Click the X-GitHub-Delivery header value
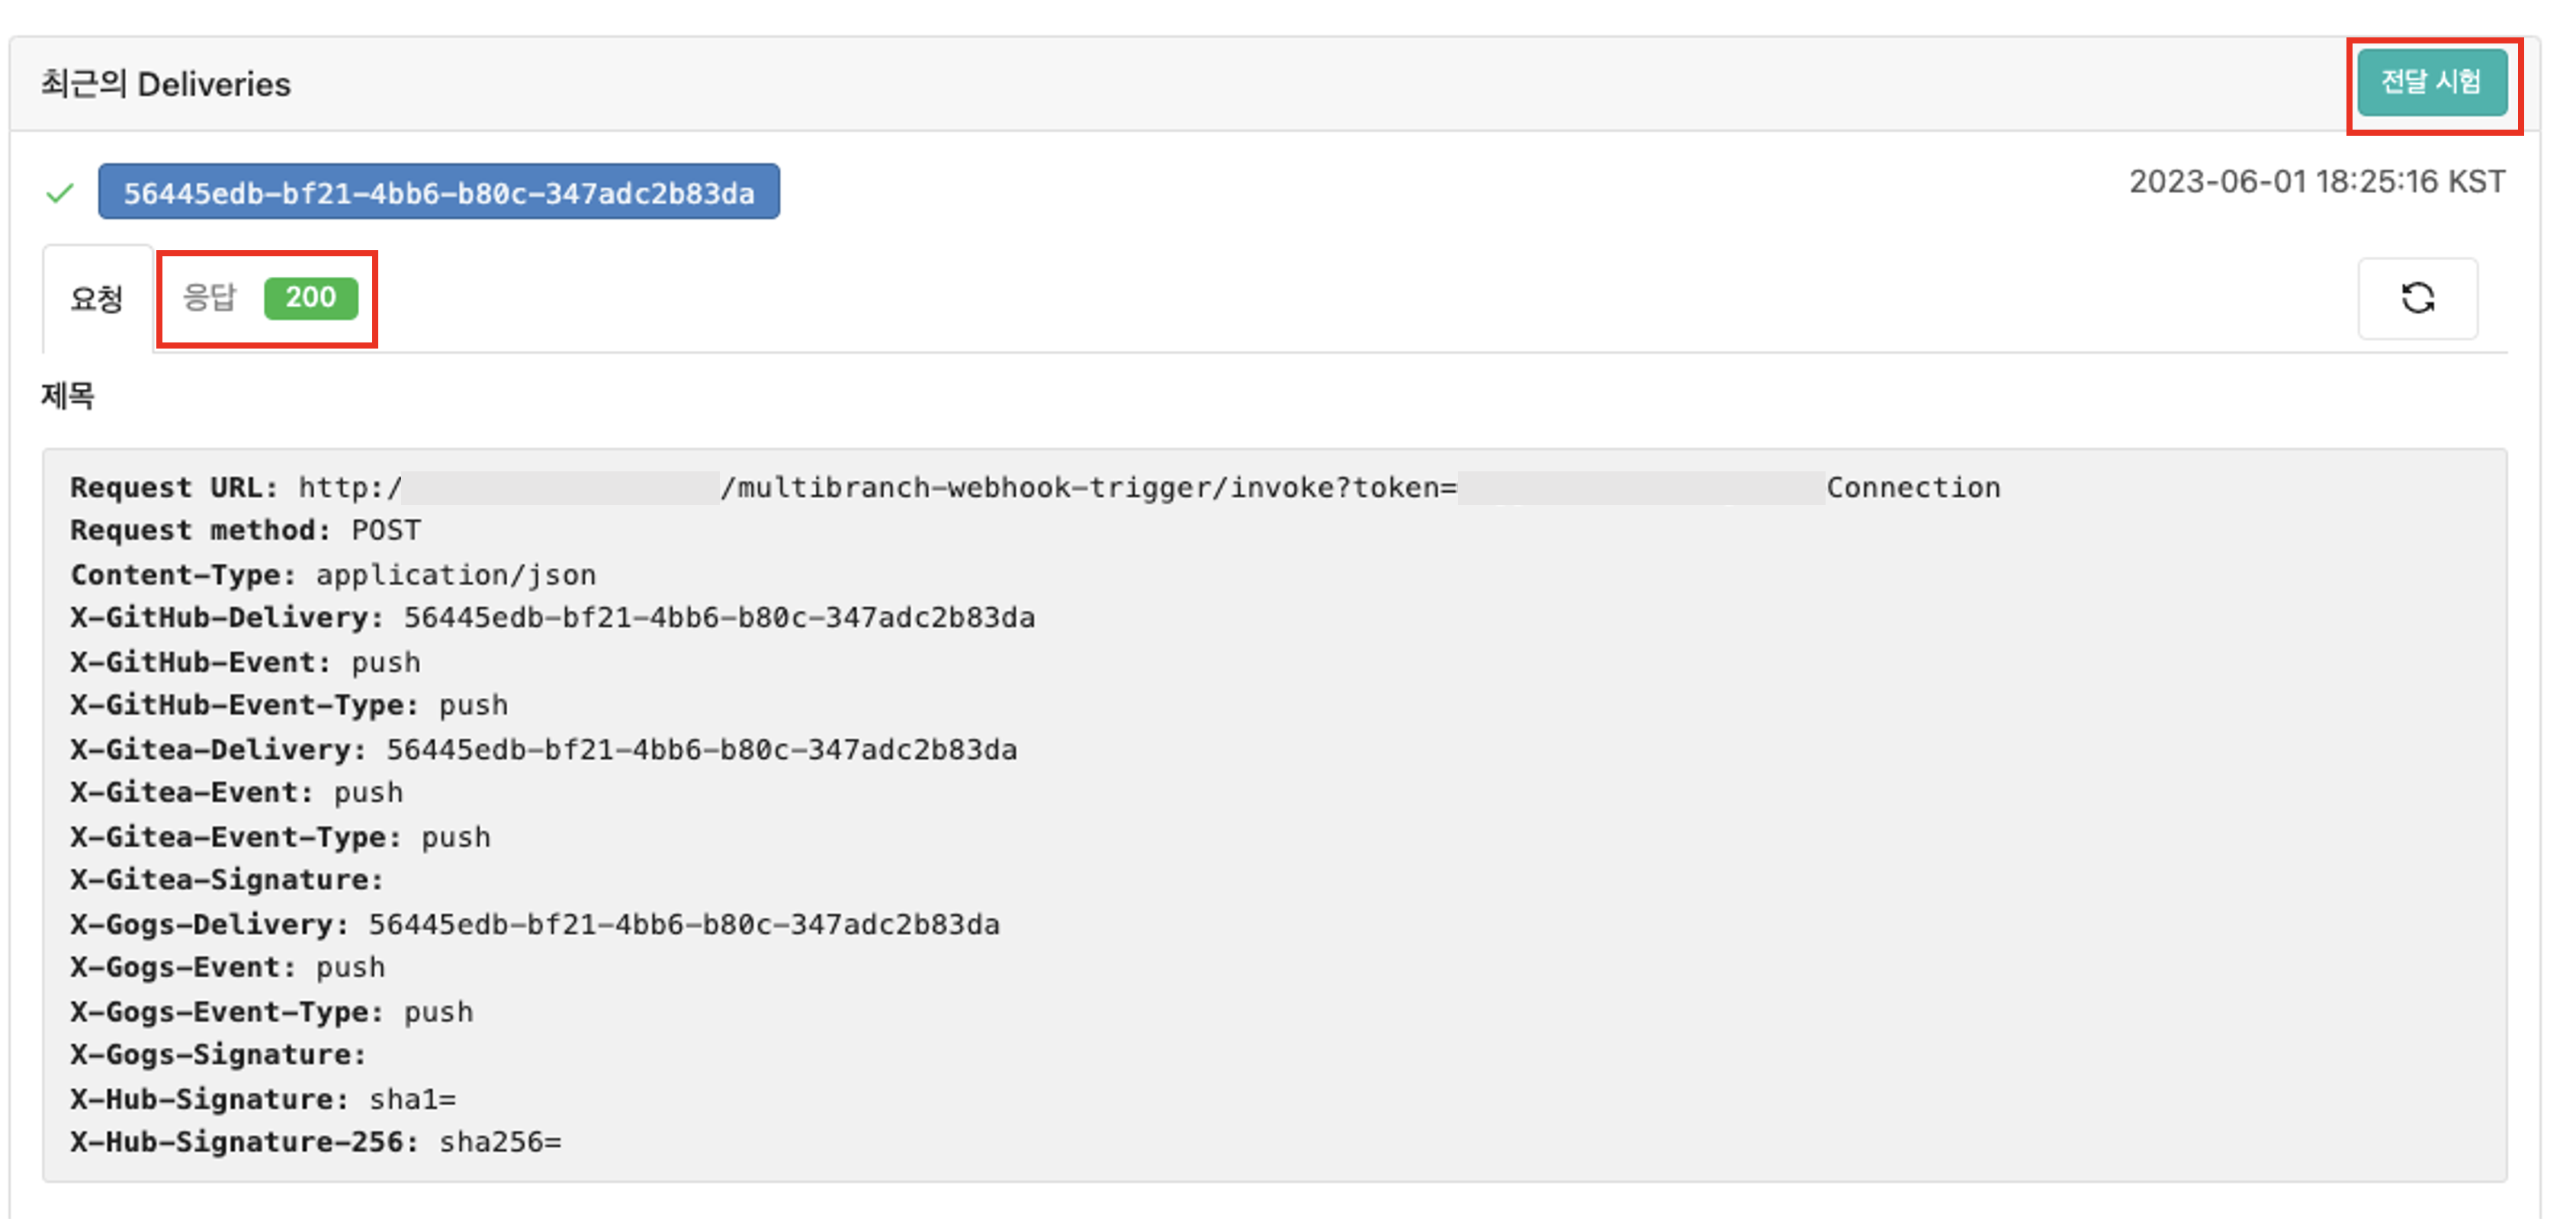Viewport: 2576px width, 1231px height. [718, 618]
